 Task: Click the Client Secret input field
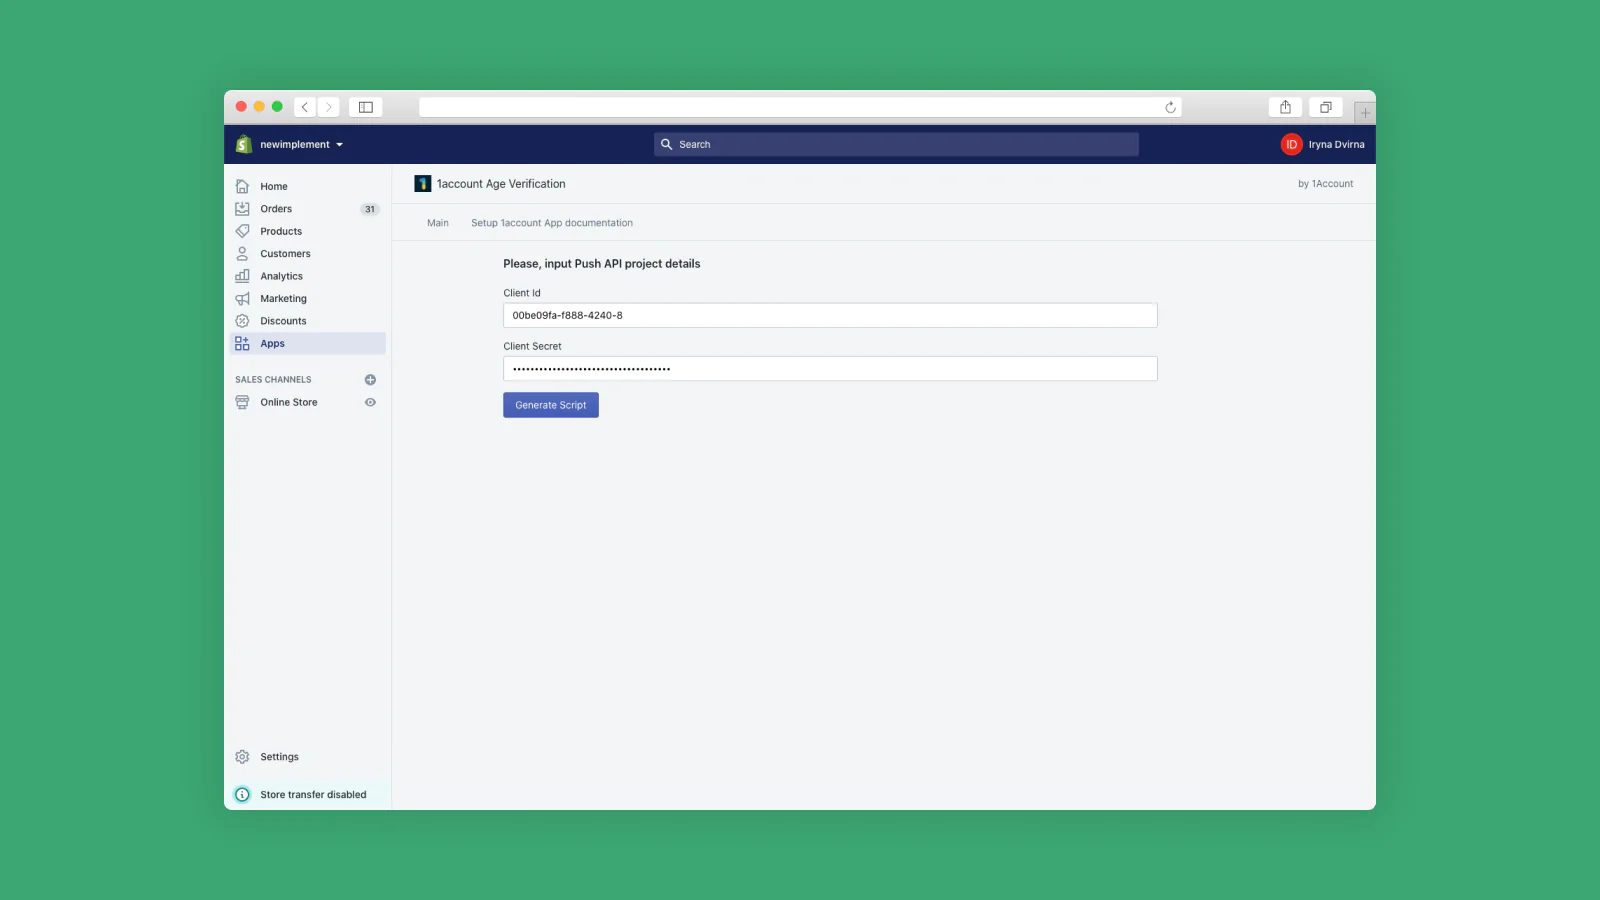point(830,369)
